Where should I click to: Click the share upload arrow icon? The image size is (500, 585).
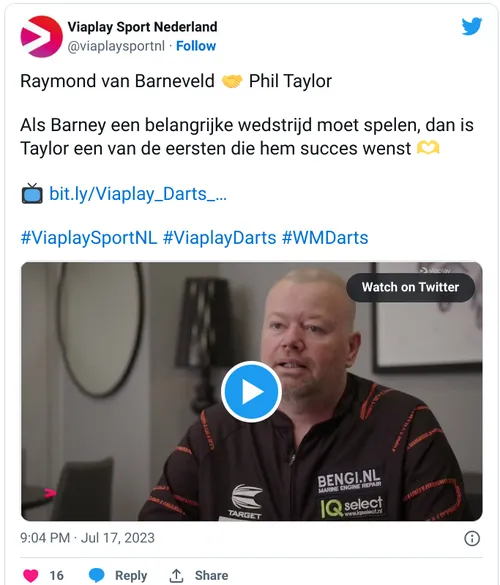click(176, 575)
